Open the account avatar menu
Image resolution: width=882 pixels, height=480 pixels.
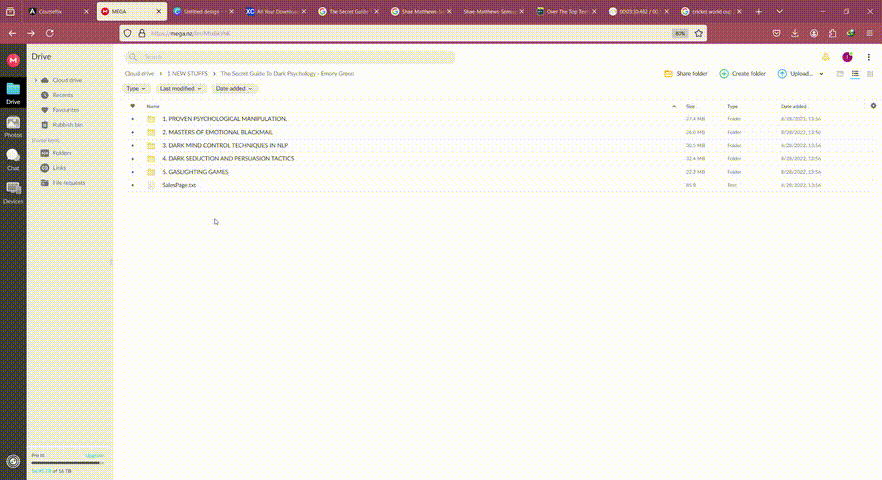tap(847, 57)
